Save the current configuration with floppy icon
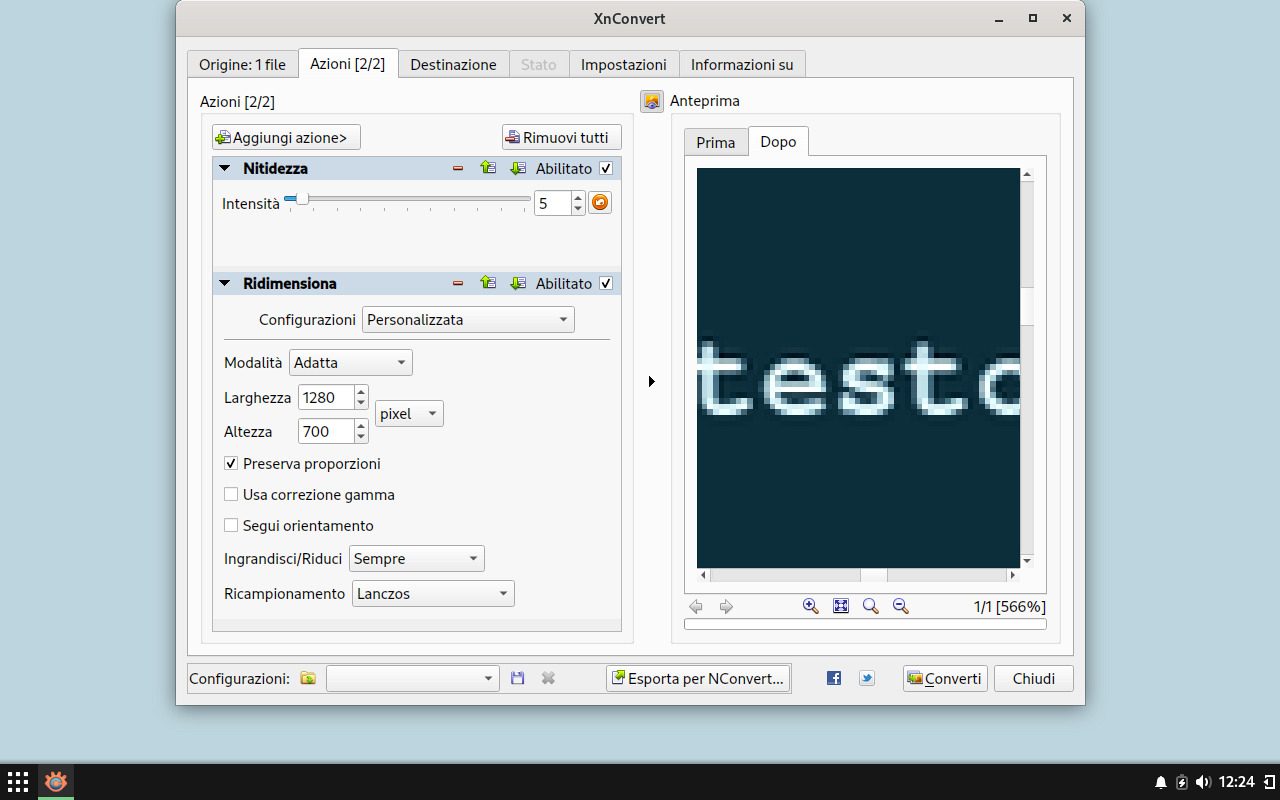The height and width of the screenshot is (800, 1280). 517,678
